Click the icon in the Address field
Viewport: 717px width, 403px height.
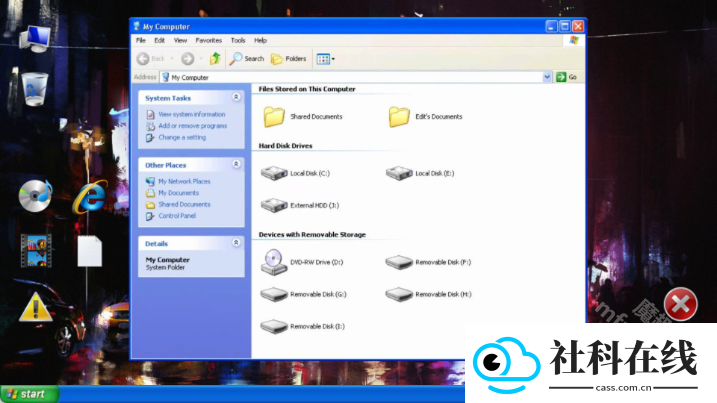tap(166, 77)
